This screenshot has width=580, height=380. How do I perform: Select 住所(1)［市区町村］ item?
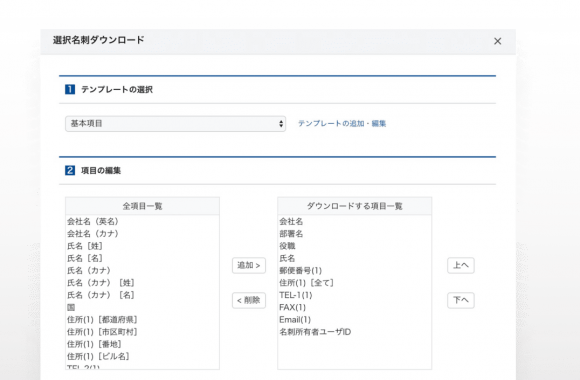click(142, 332)
